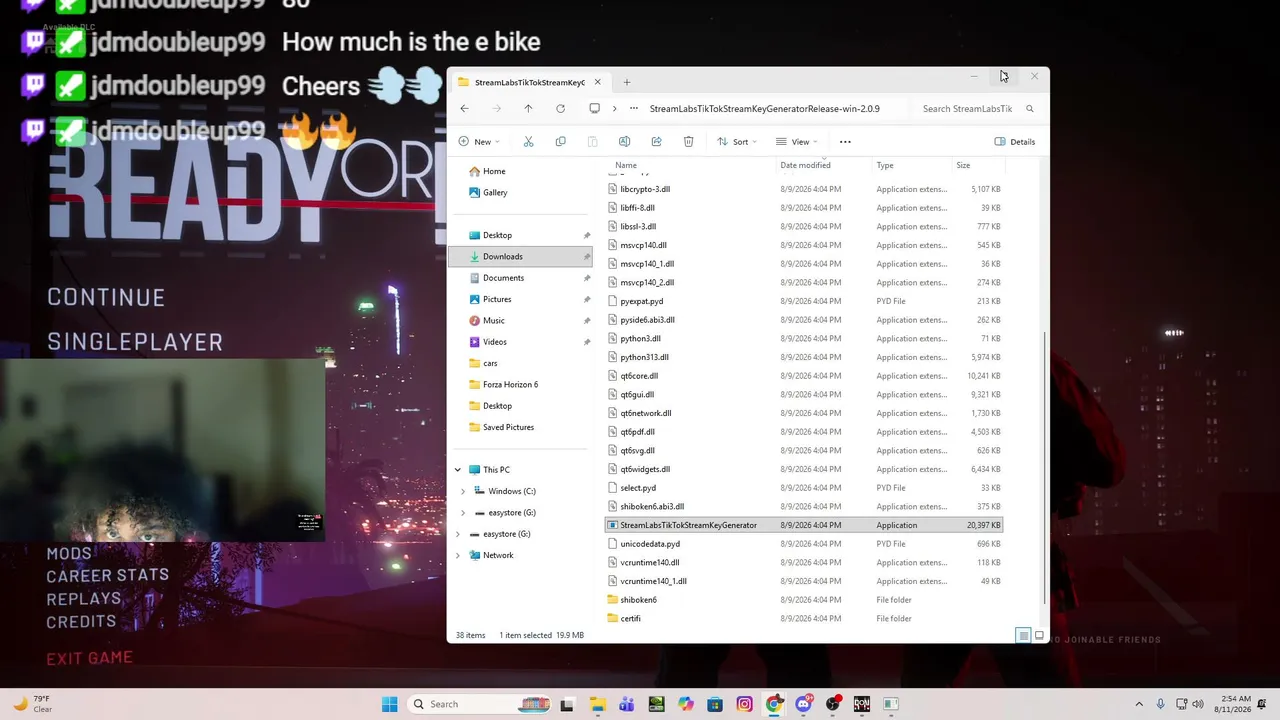
Task: Go back in File Explorer
Action: click(464, 108)
